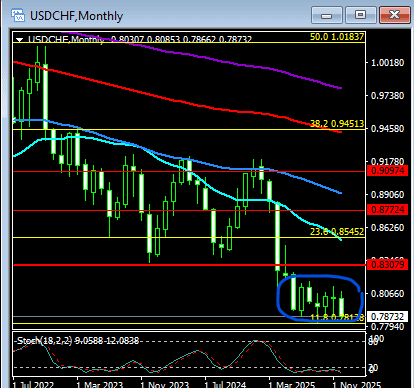This screenshot has height=388, width=414.
Task: Click the Fibonacci 23.6 0.85452 label
Action: pyautogui.click(x=337, y=232)
